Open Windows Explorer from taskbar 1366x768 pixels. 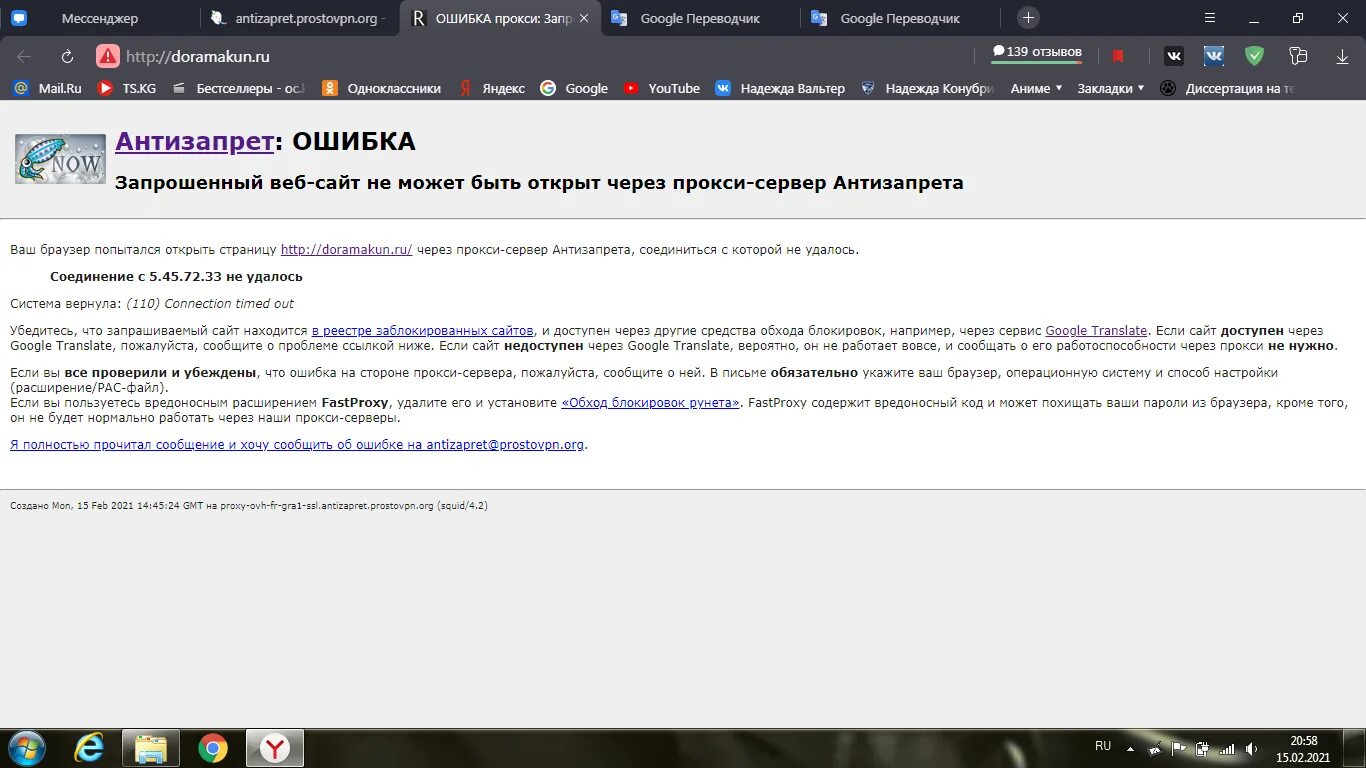coord(151,748)
